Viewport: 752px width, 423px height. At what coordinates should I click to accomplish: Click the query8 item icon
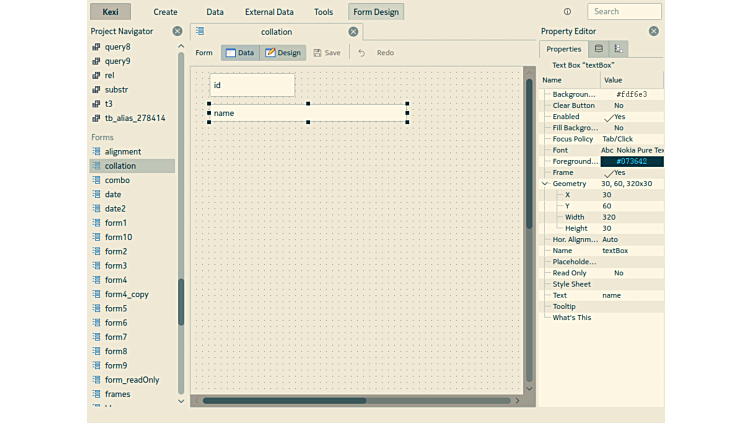tap(96, 47)
